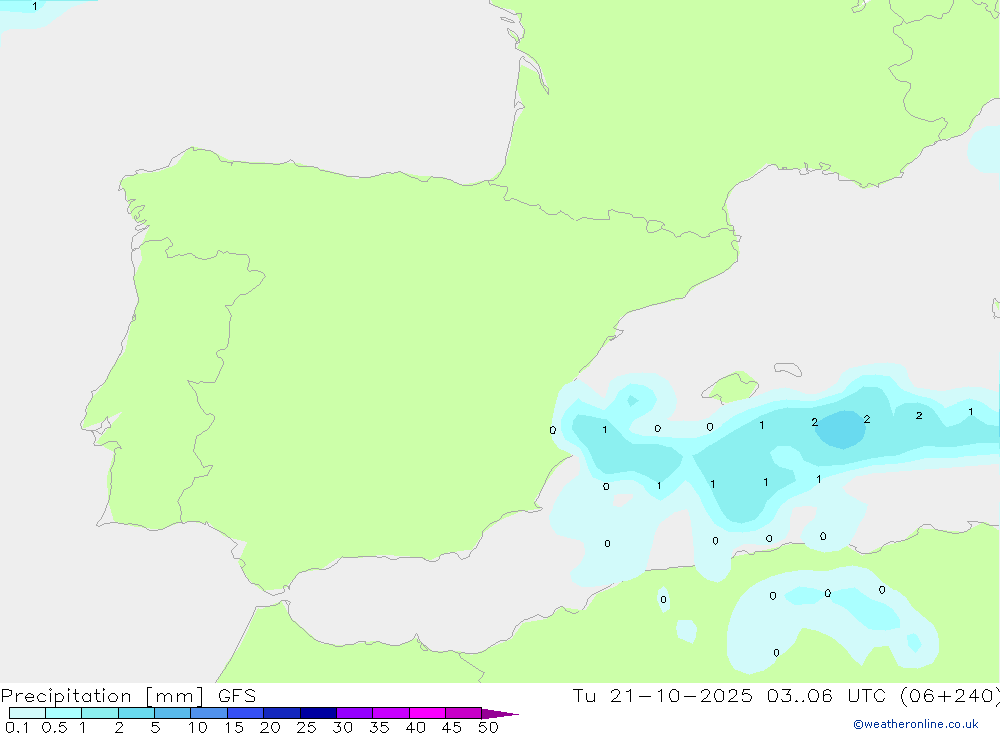This screenshot has height=733, width=1000.
Task: Click the '0.1' legend scale label
Action: point(17,727)
